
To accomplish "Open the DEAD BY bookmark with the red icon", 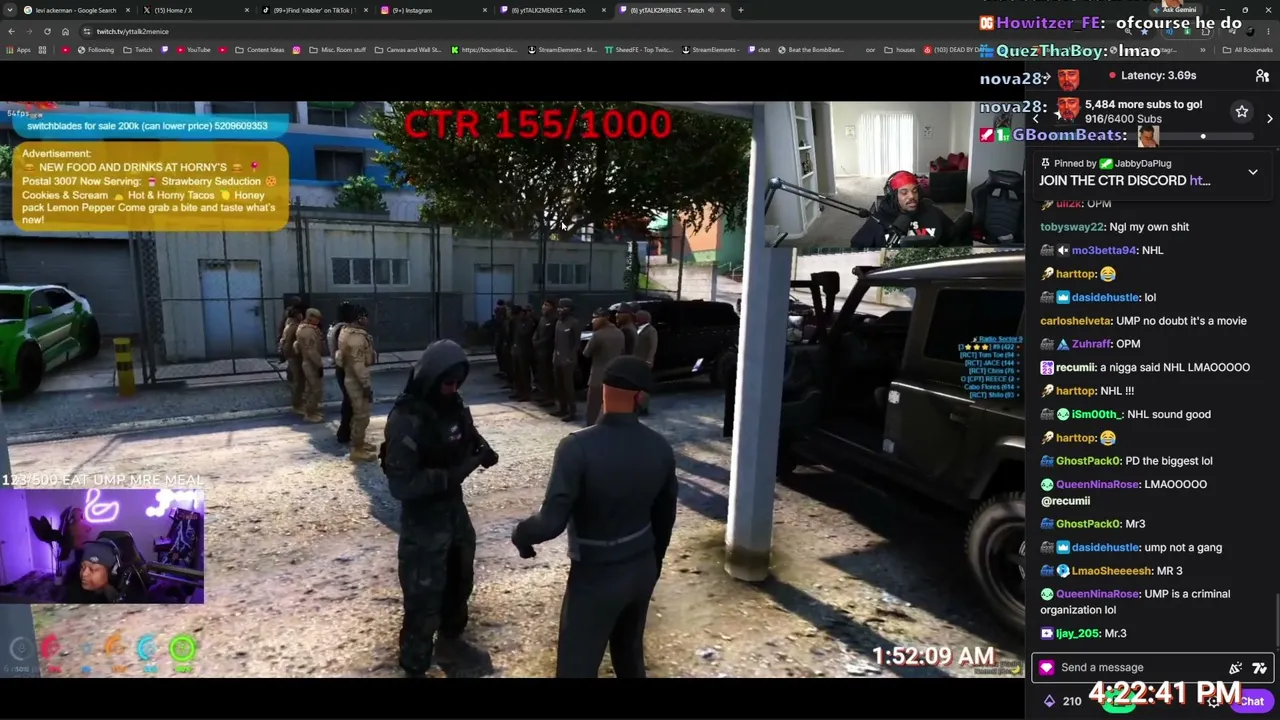I will click(955, 50).
